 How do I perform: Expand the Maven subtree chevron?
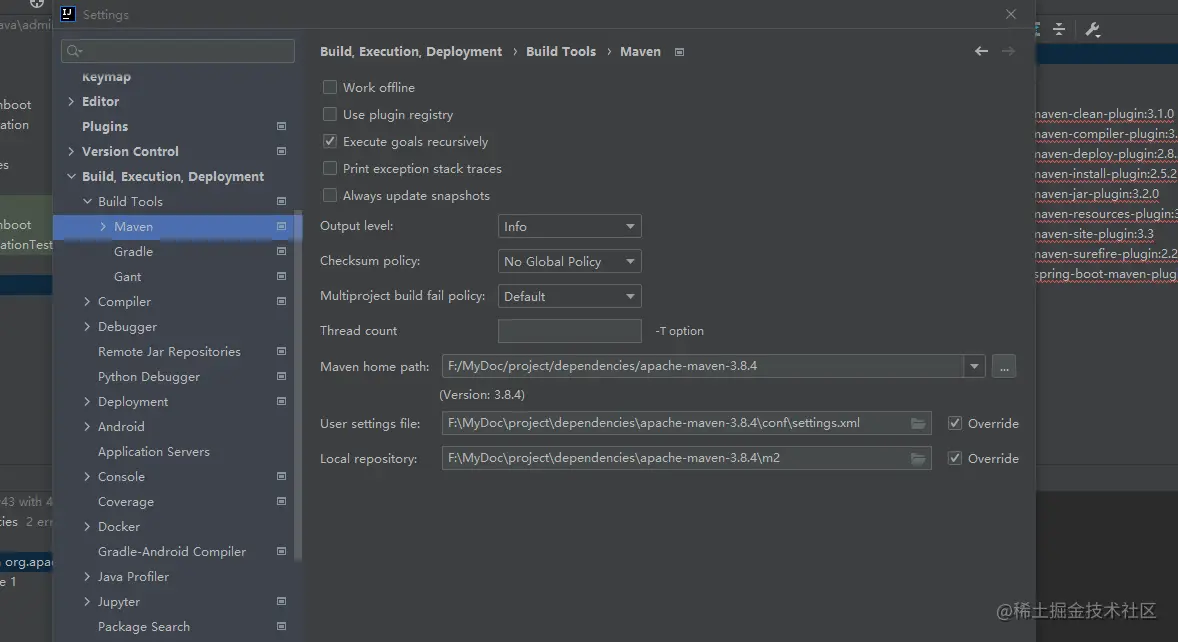click(x=103, y=226)
